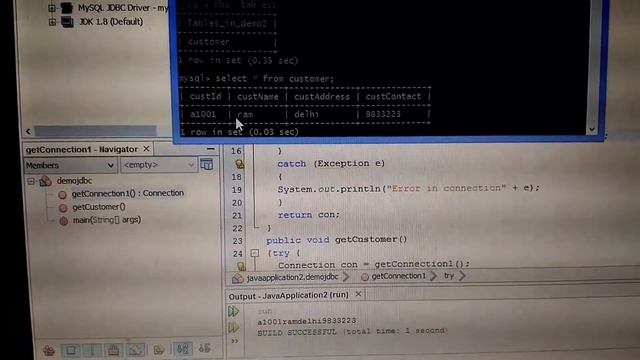Click 'BUILD SUCCESSFUL' output line
Image resolution: width=640 pixels, height=360 pixels.
click(x=352, y=331)
